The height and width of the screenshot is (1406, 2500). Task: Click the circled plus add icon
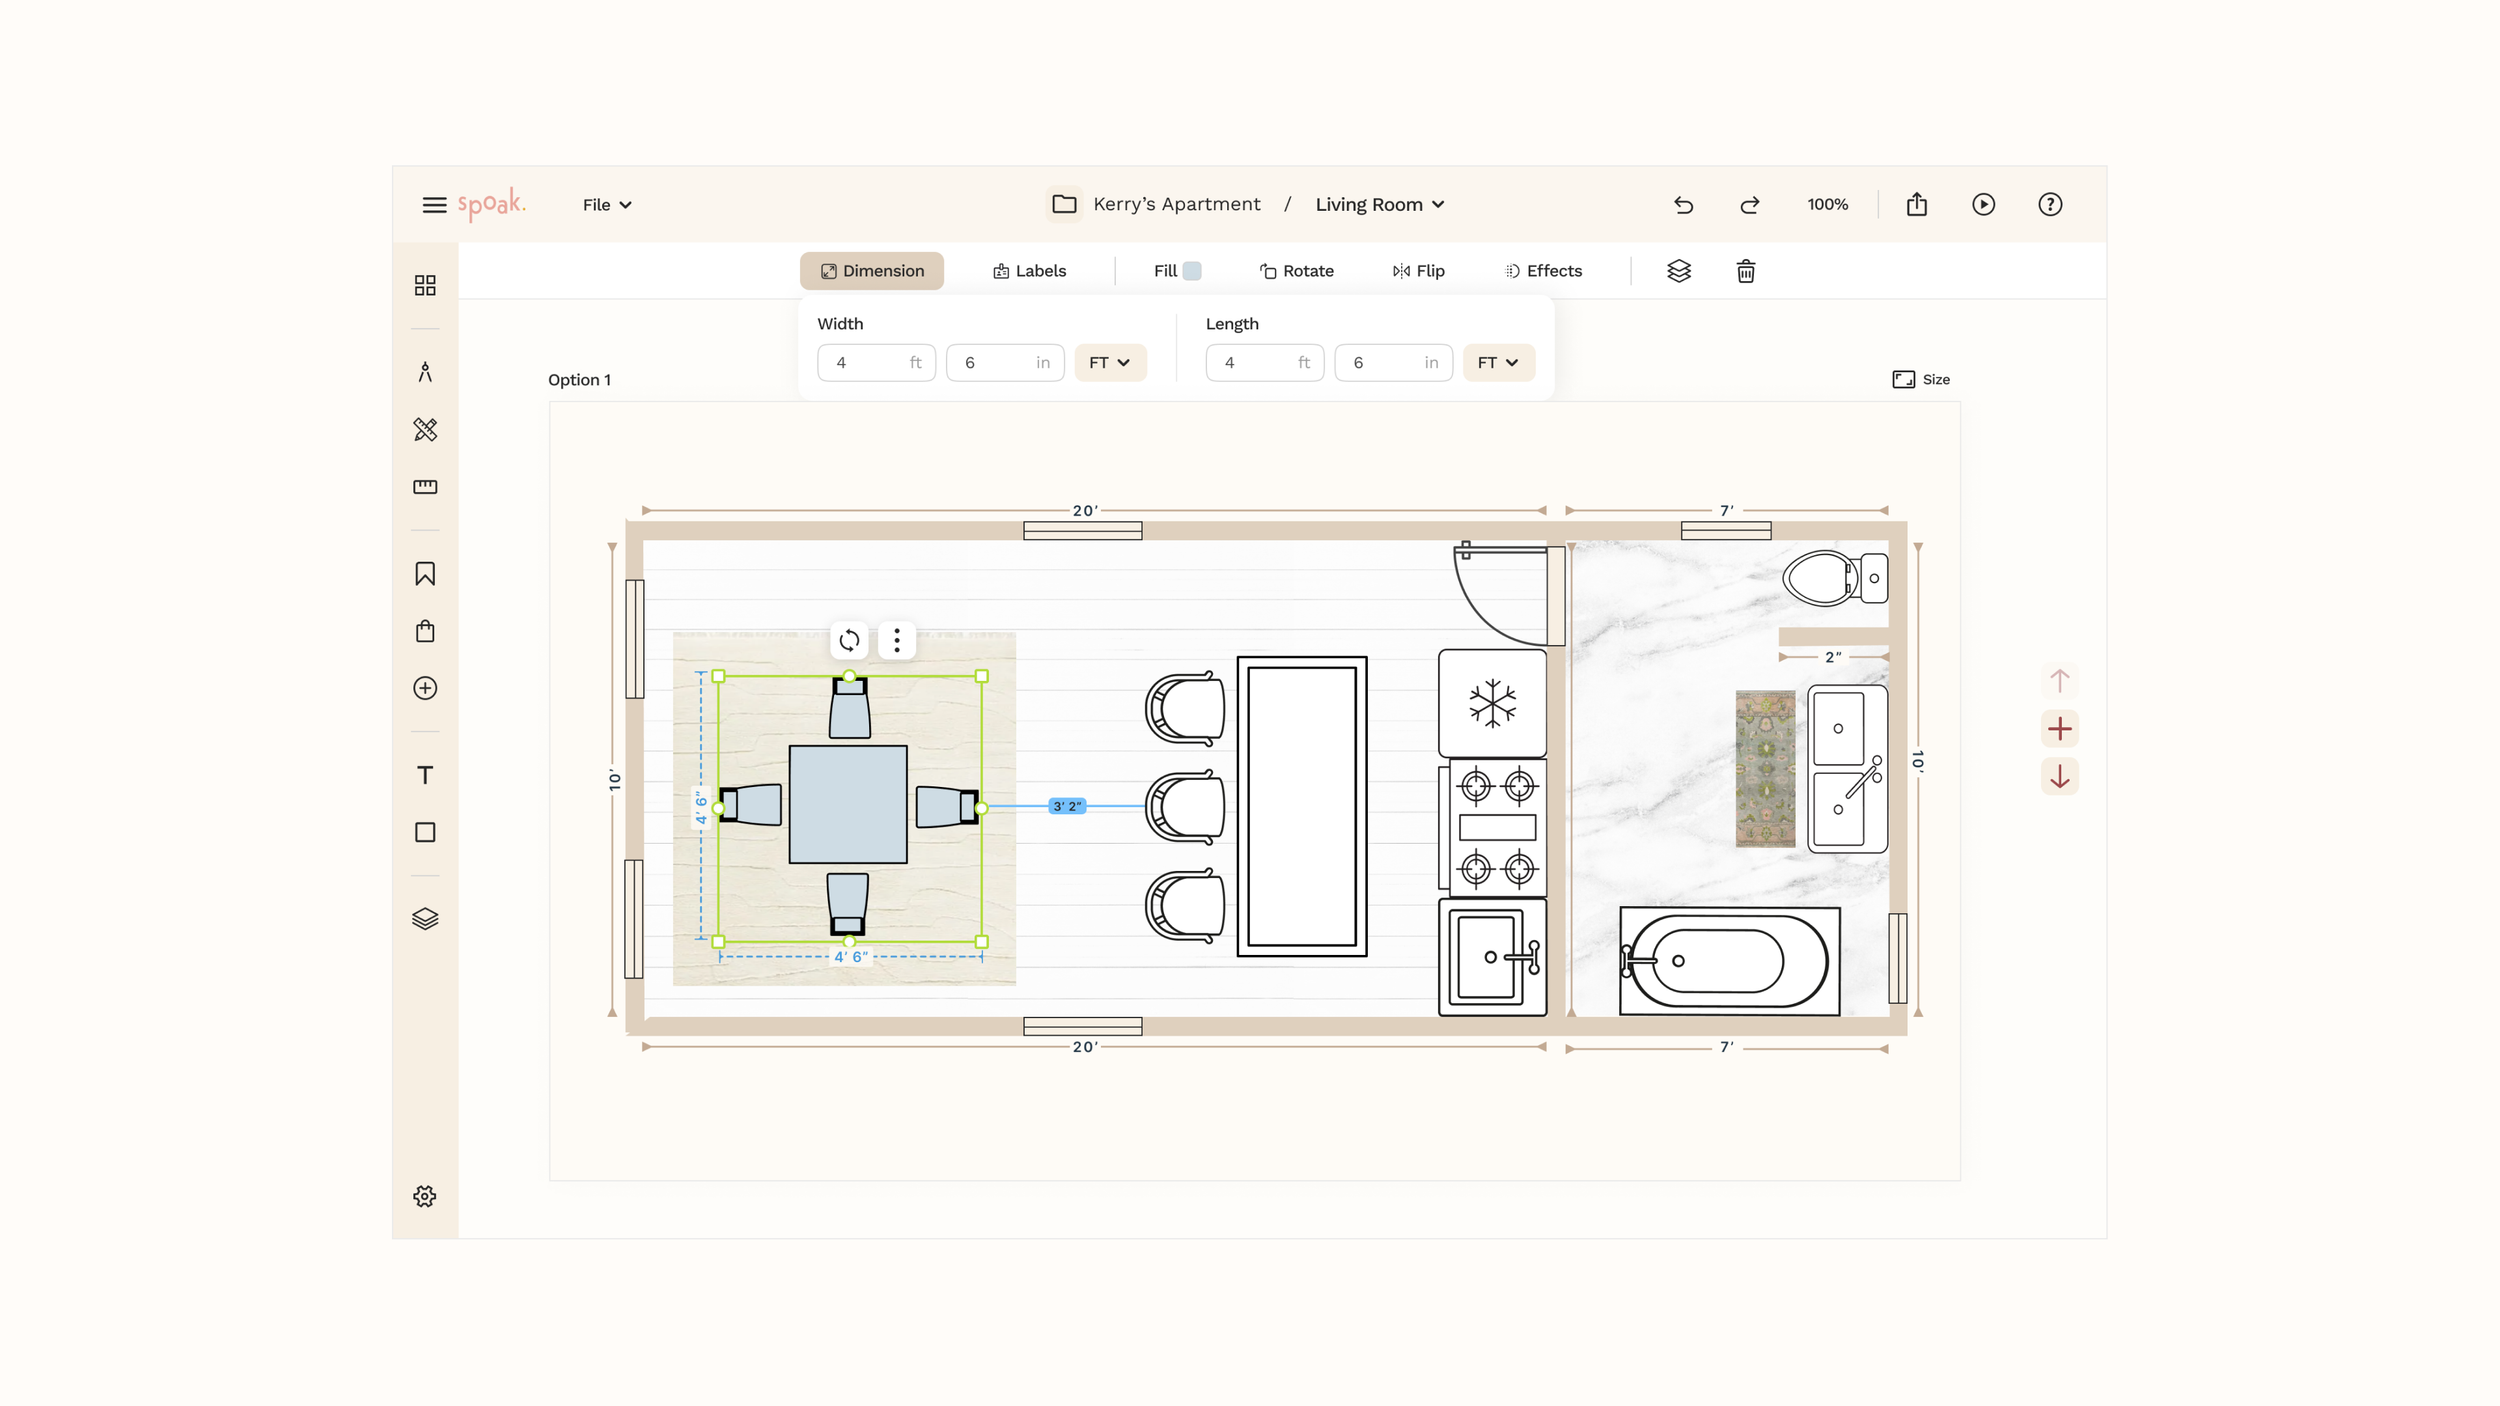[x=425, y=688]
